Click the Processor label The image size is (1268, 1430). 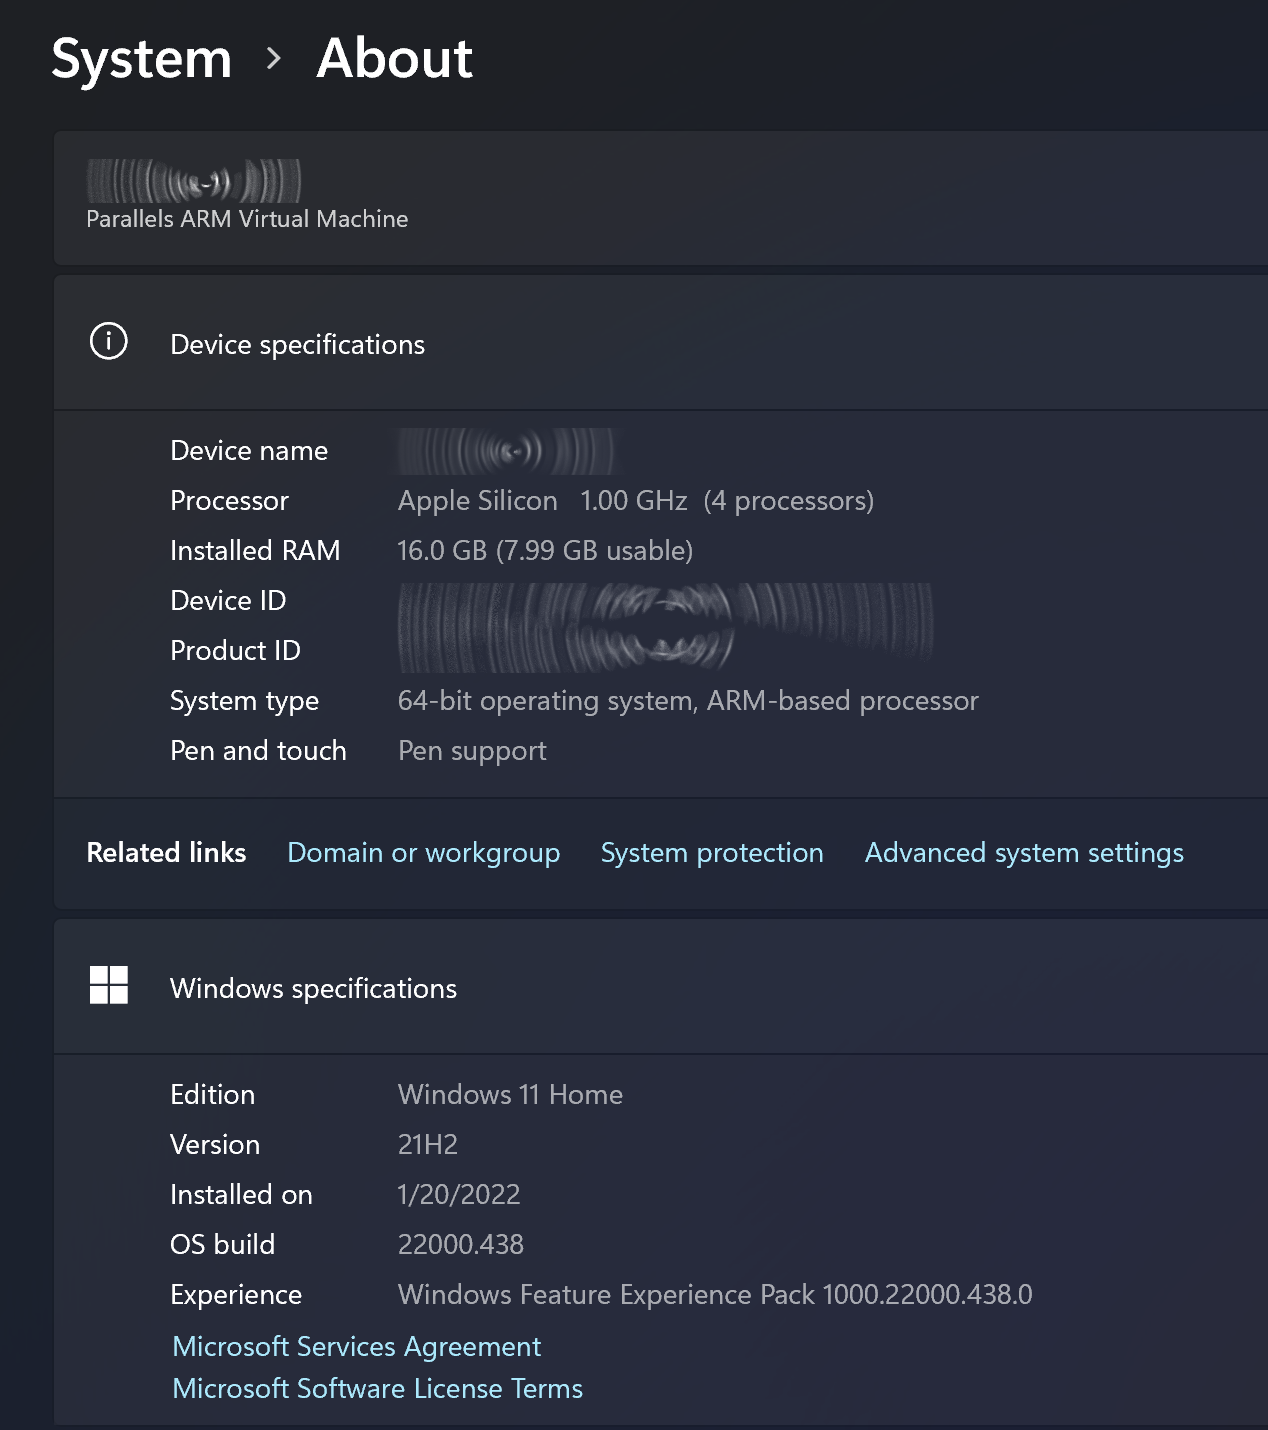coord(229,501)
